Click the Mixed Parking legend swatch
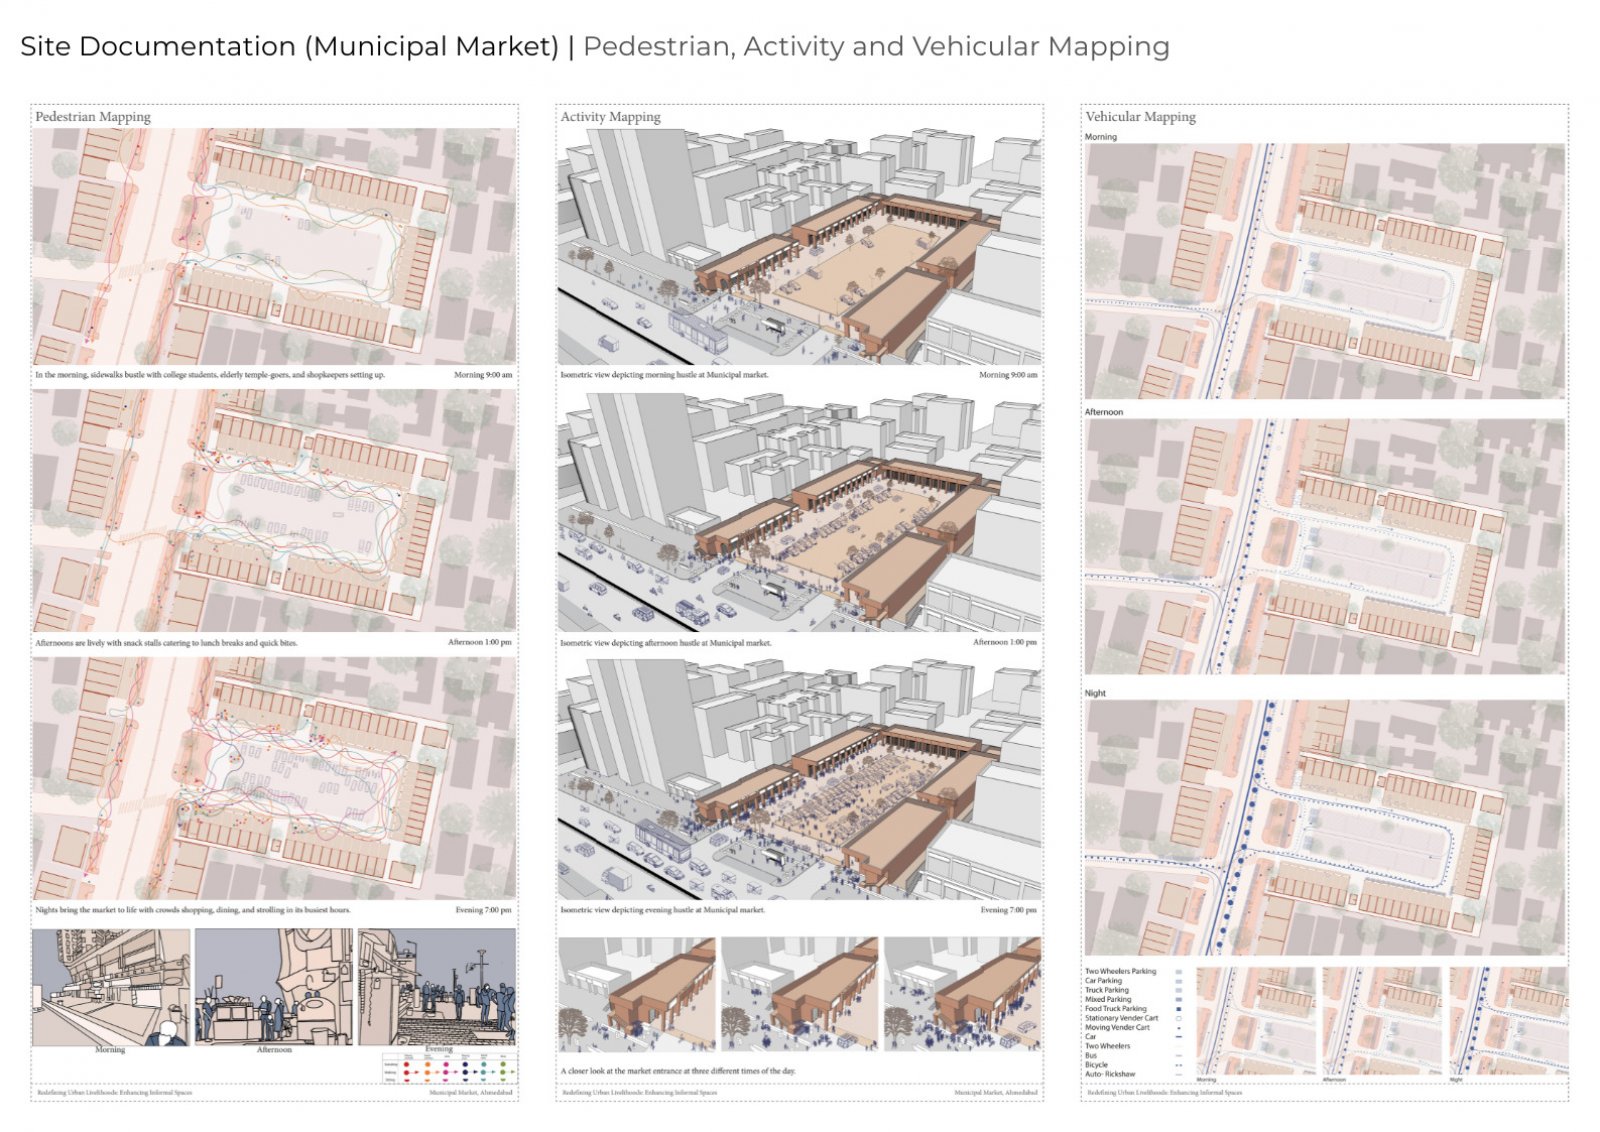This screenshot has width=1600, height=1132. pyautogui.click(x=1179, y=999)
